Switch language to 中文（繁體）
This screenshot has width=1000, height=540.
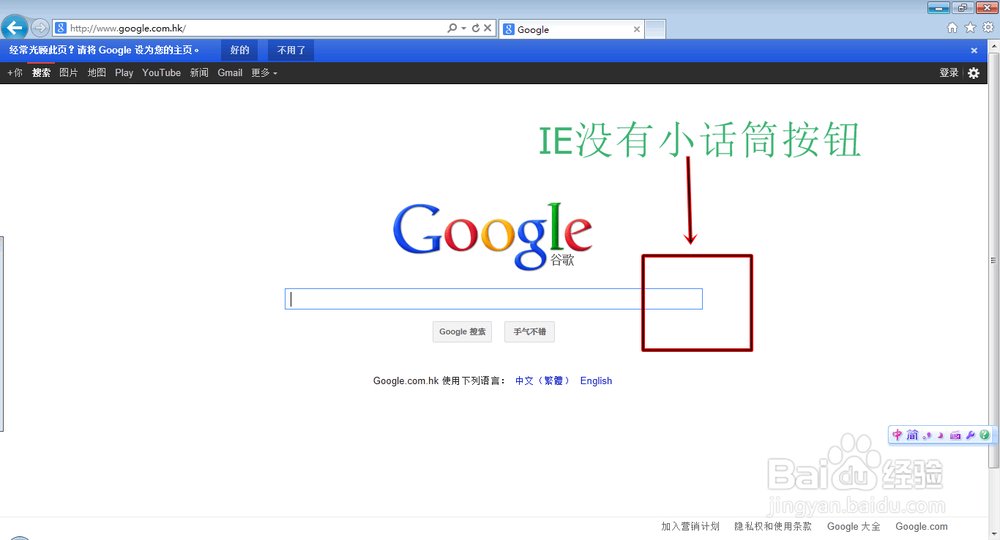coord(542,381)
